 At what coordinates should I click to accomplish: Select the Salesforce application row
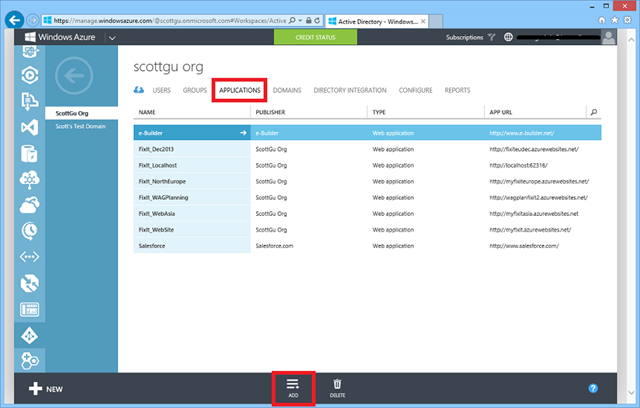pos(367,246)
